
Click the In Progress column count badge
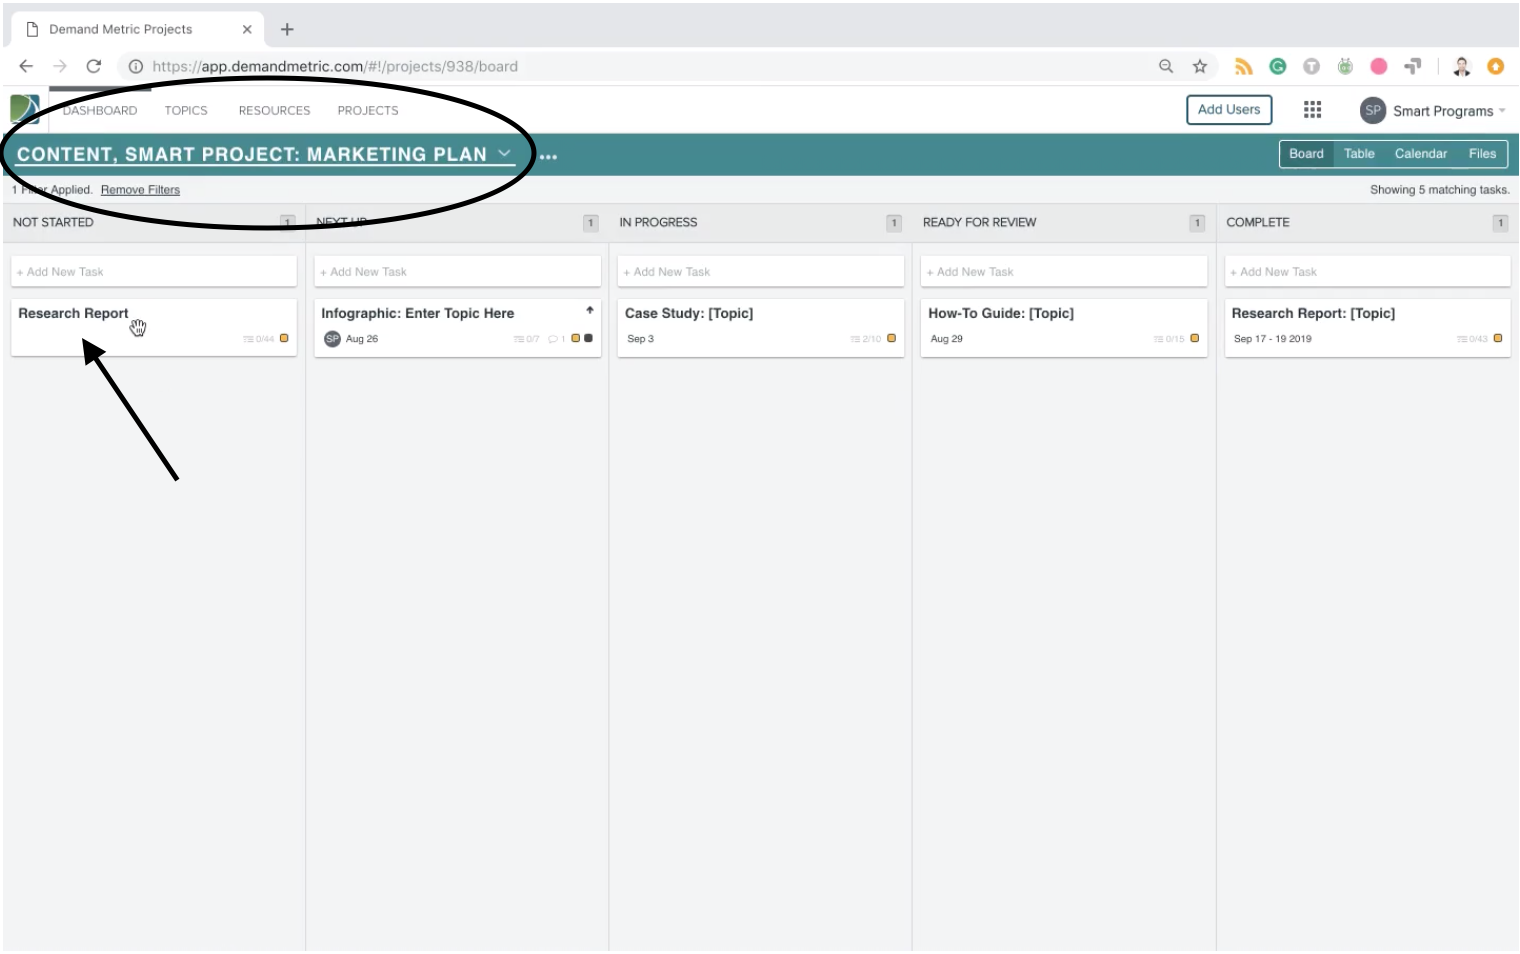(x=894, y=223)
